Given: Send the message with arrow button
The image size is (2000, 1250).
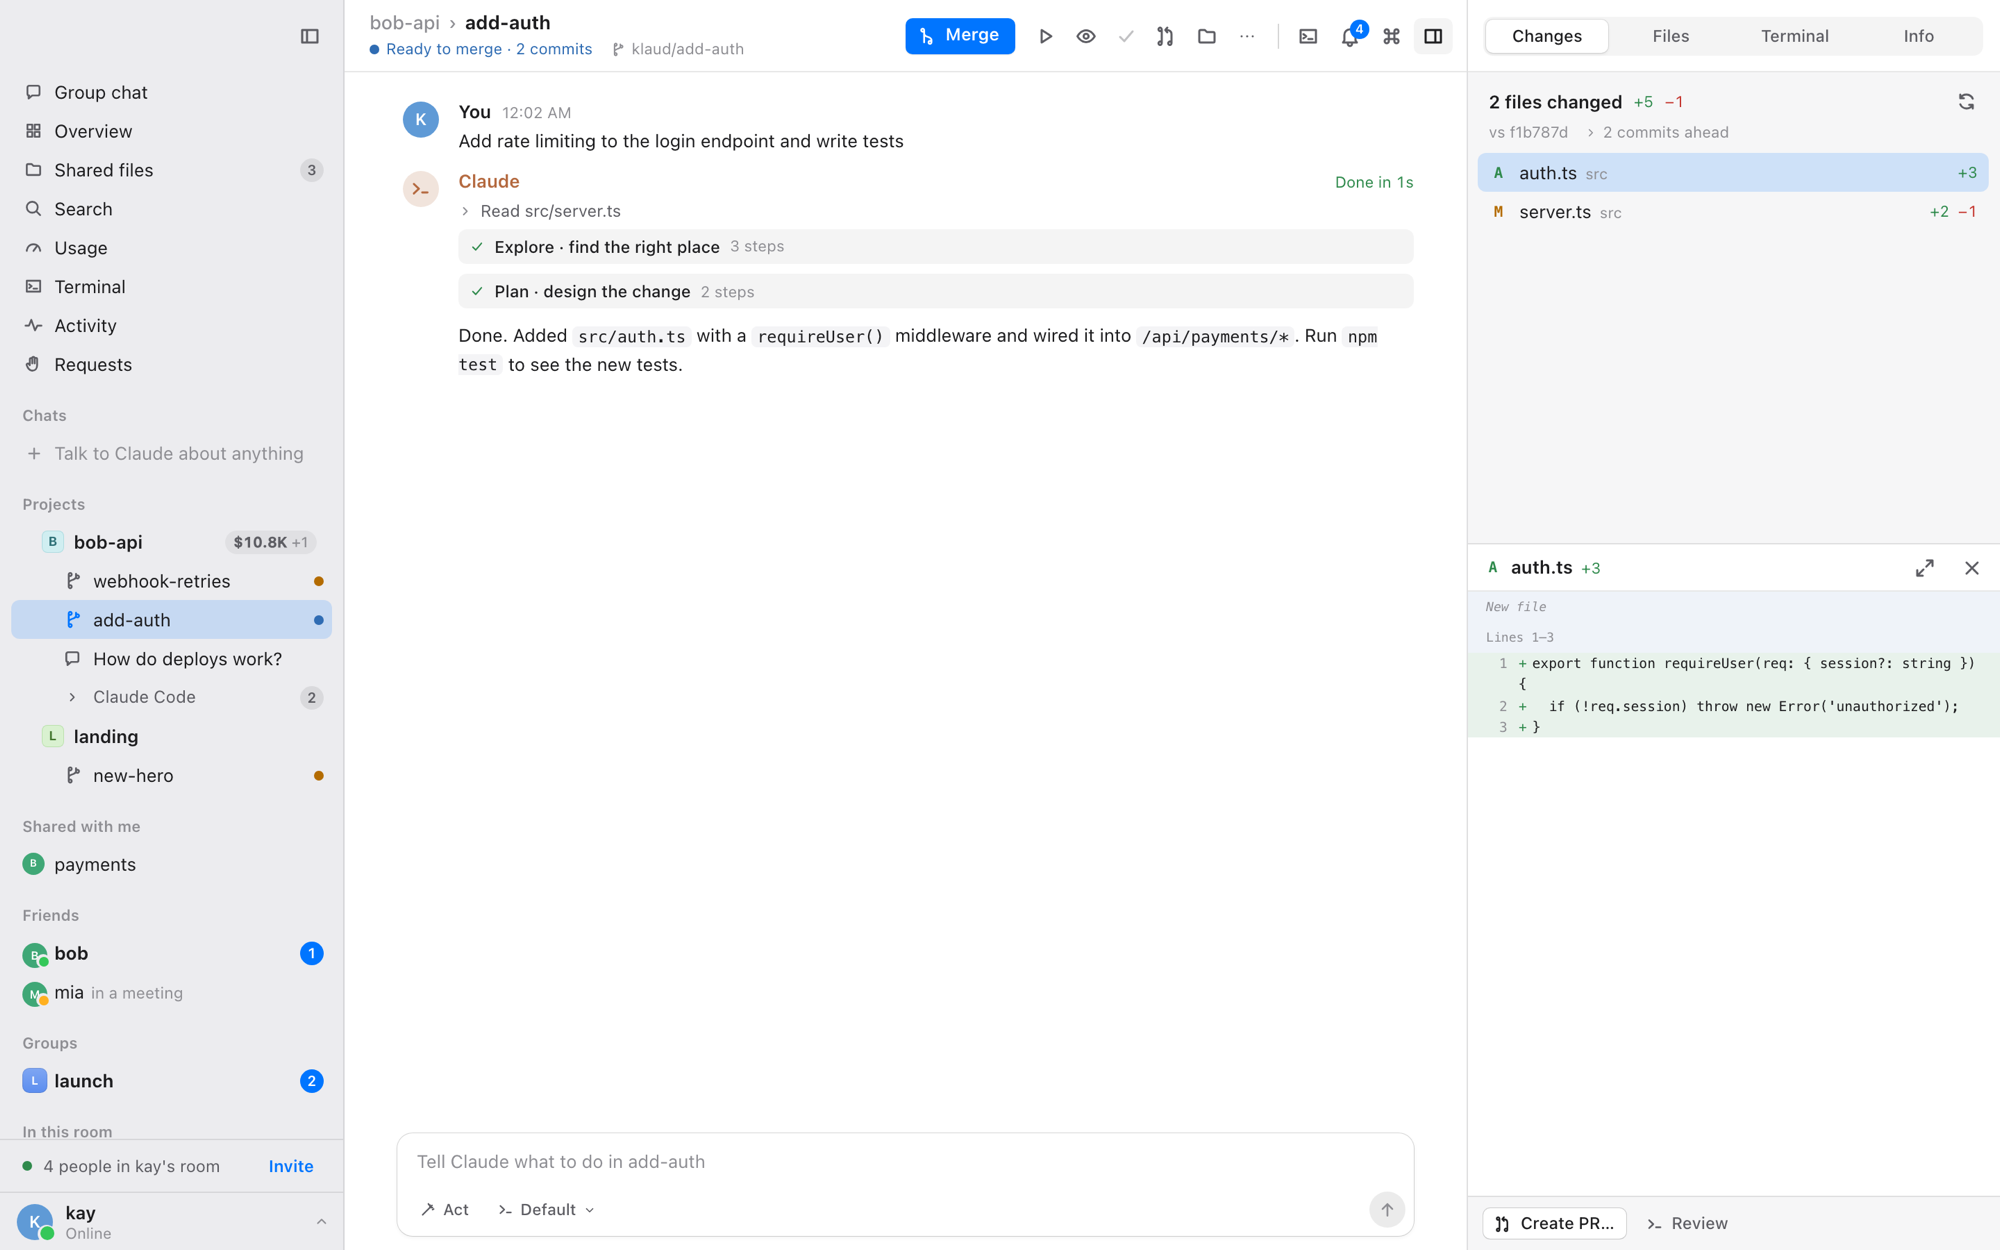Looking at the screenshot, I should (x=1387, y=1210).
